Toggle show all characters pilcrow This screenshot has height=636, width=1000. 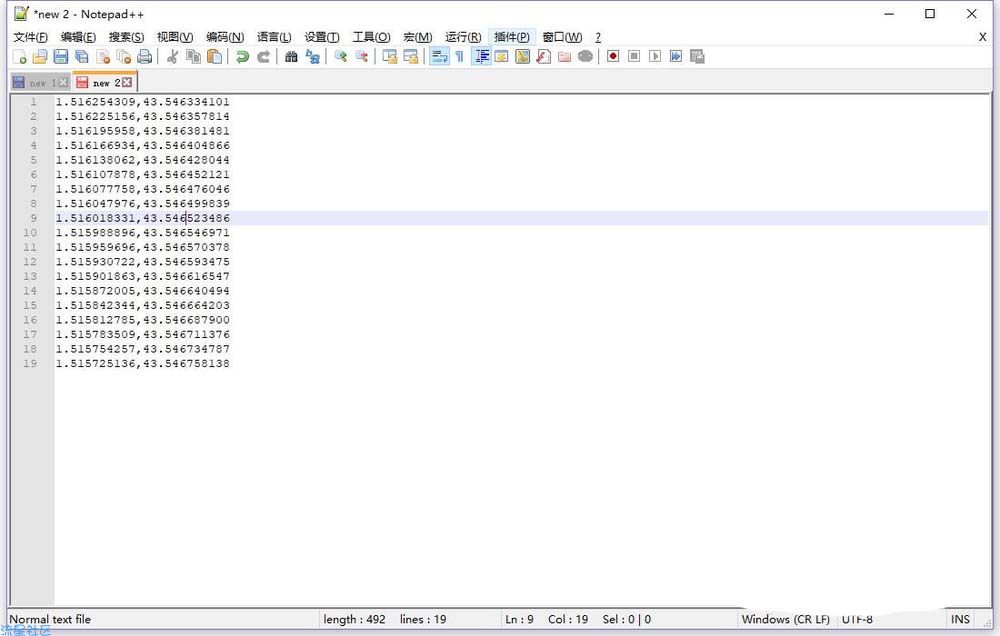coord(460,57)
